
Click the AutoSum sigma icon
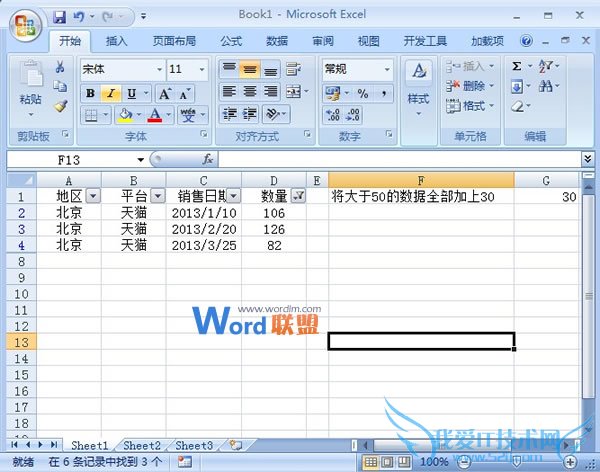click(517, 66)
